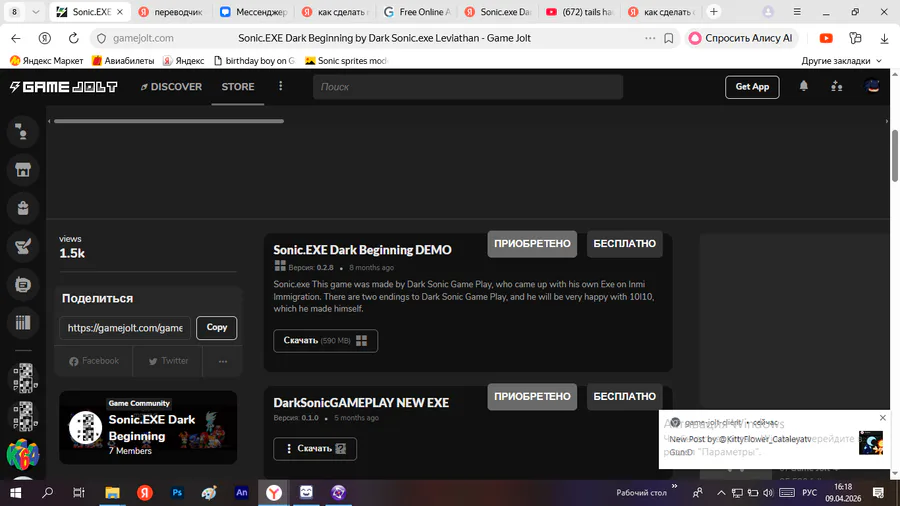Click the first icon in the Game Jolt sidebar
Viewport: 900px width, 506px height.
point(23,132)
